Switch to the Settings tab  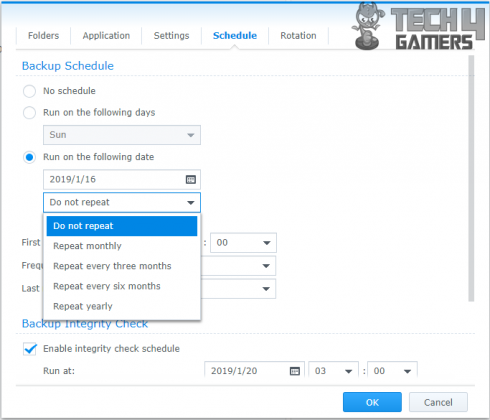pos(171,36)
